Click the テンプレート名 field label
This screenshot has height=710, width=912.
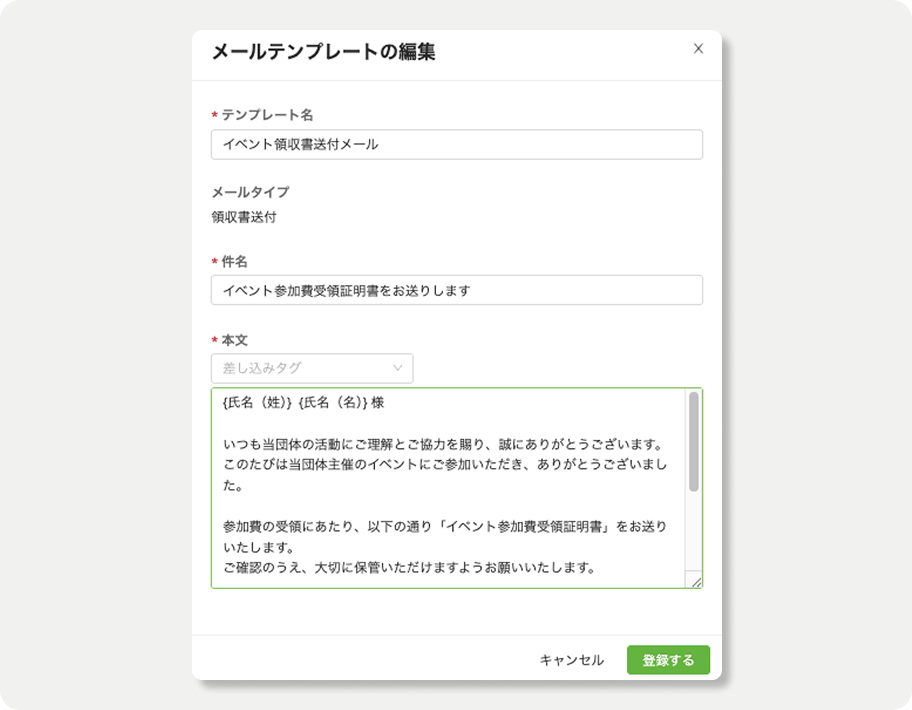click(267, 115)
